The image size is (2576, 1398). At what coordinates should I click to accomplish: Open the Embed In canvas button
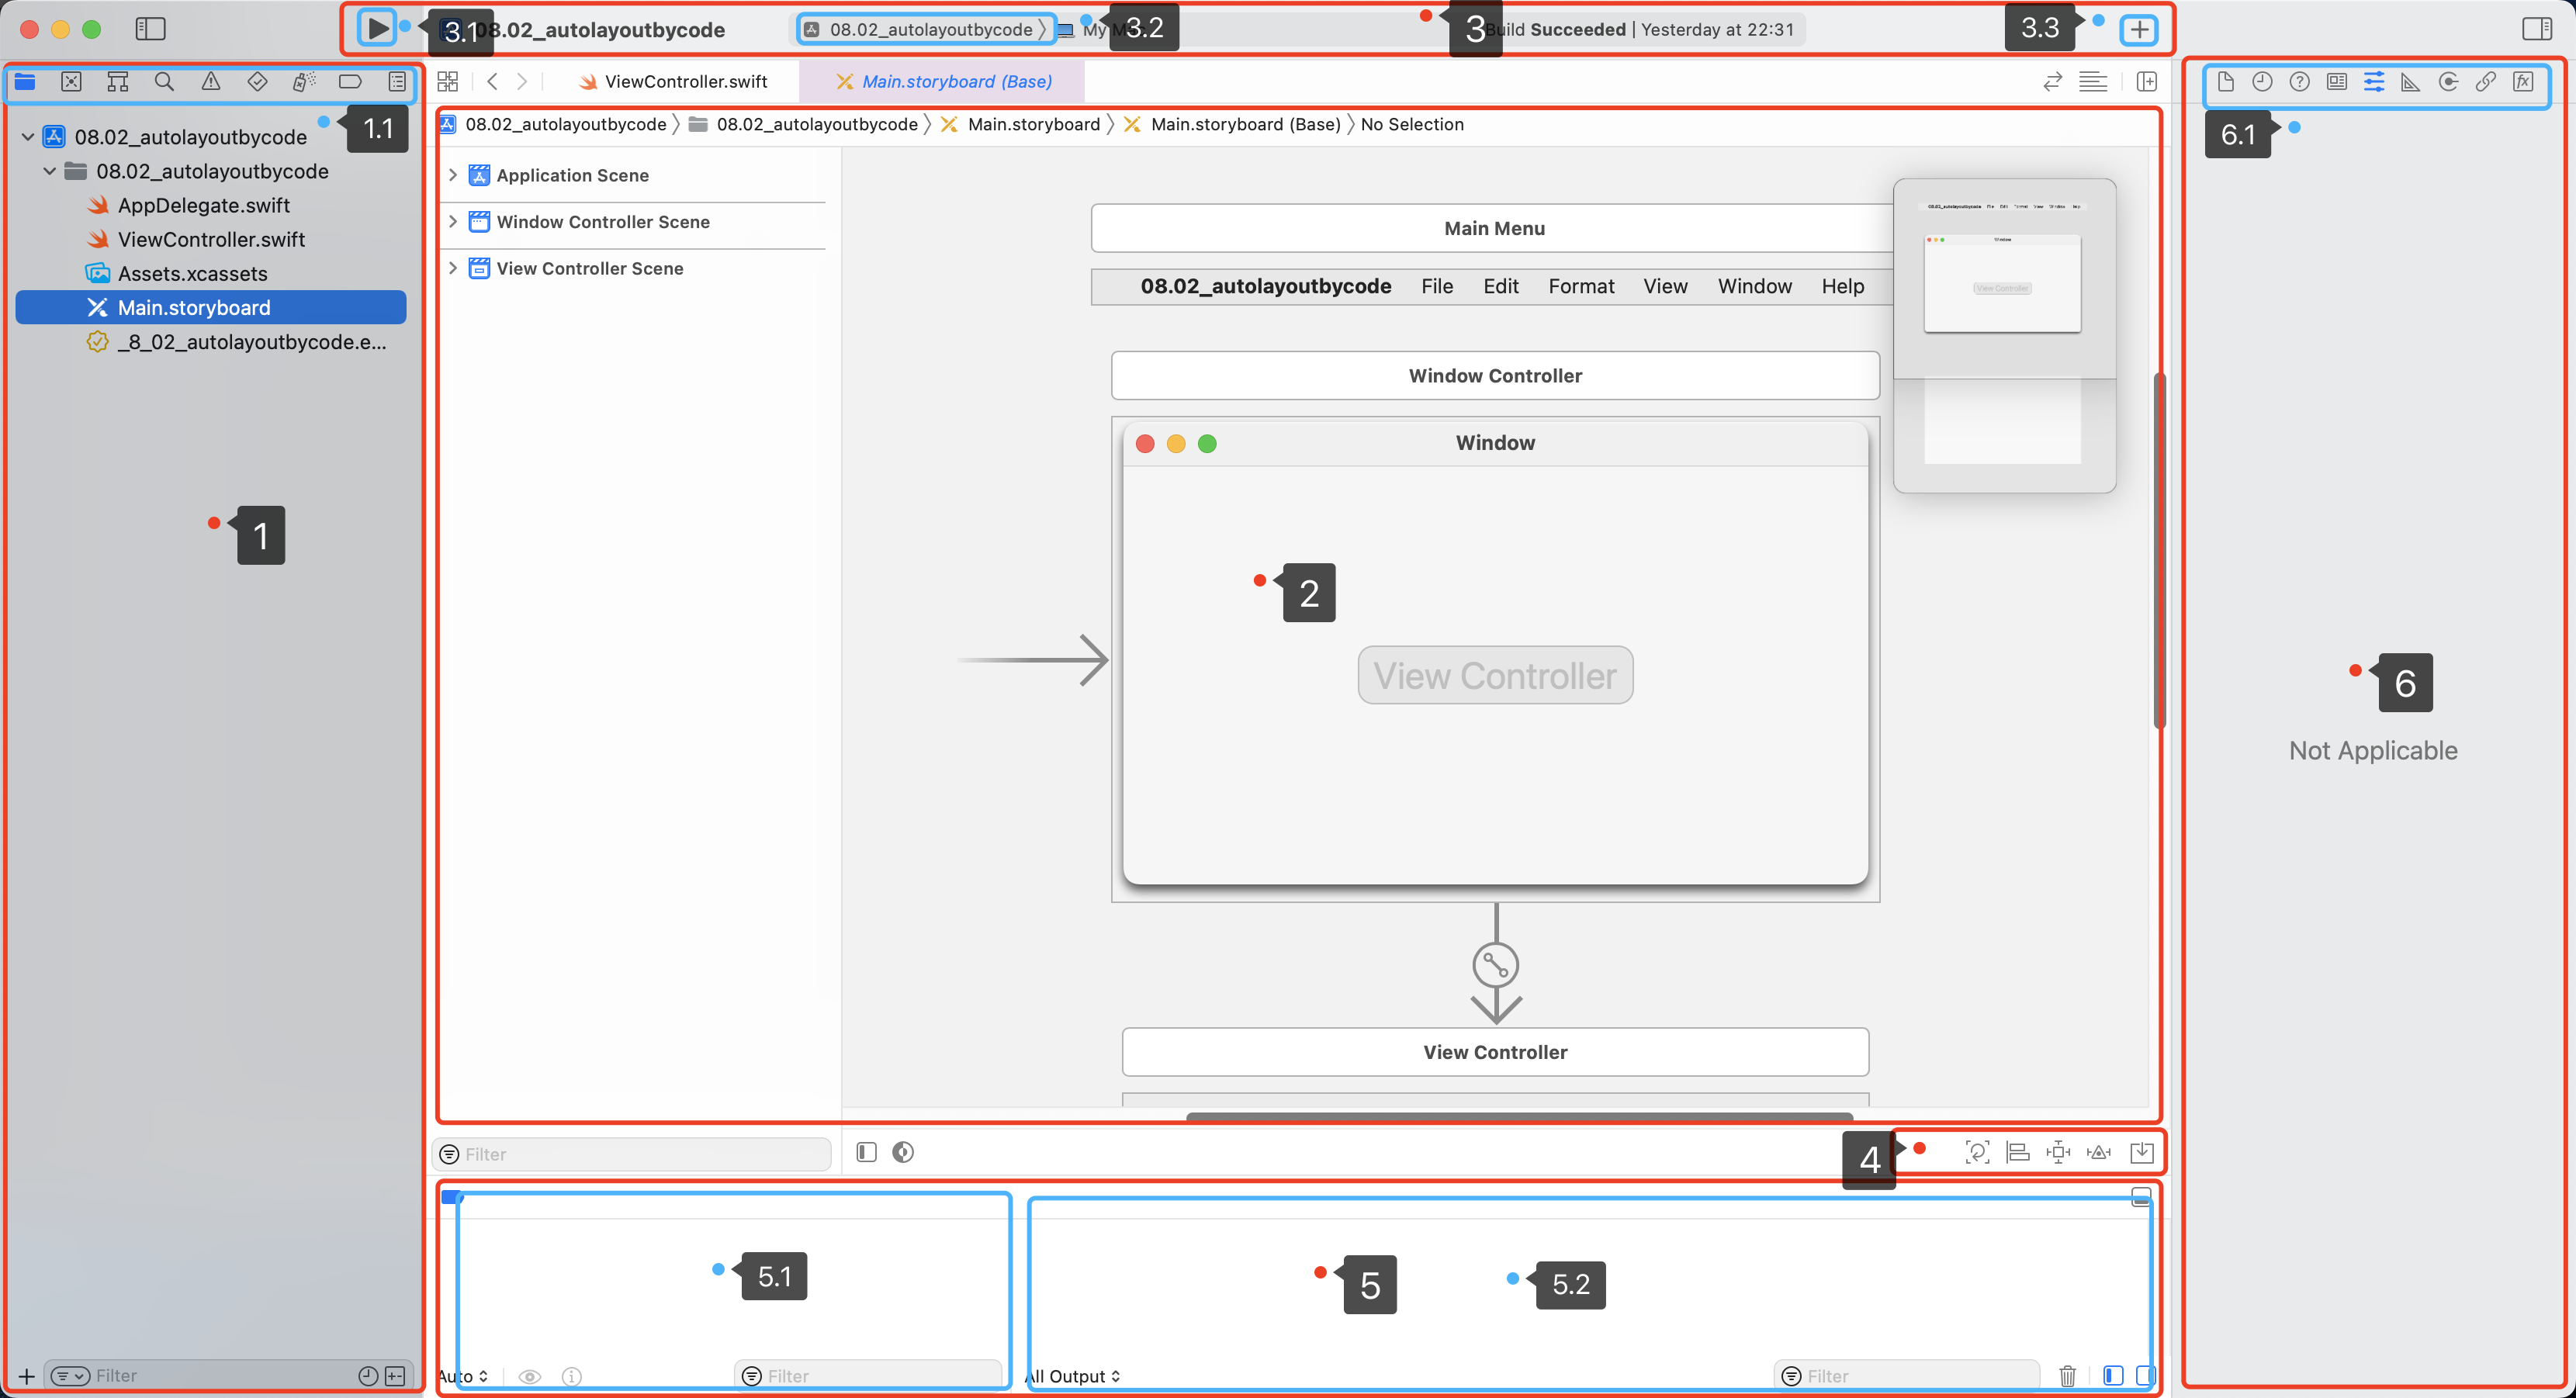click(2142, 1152)
